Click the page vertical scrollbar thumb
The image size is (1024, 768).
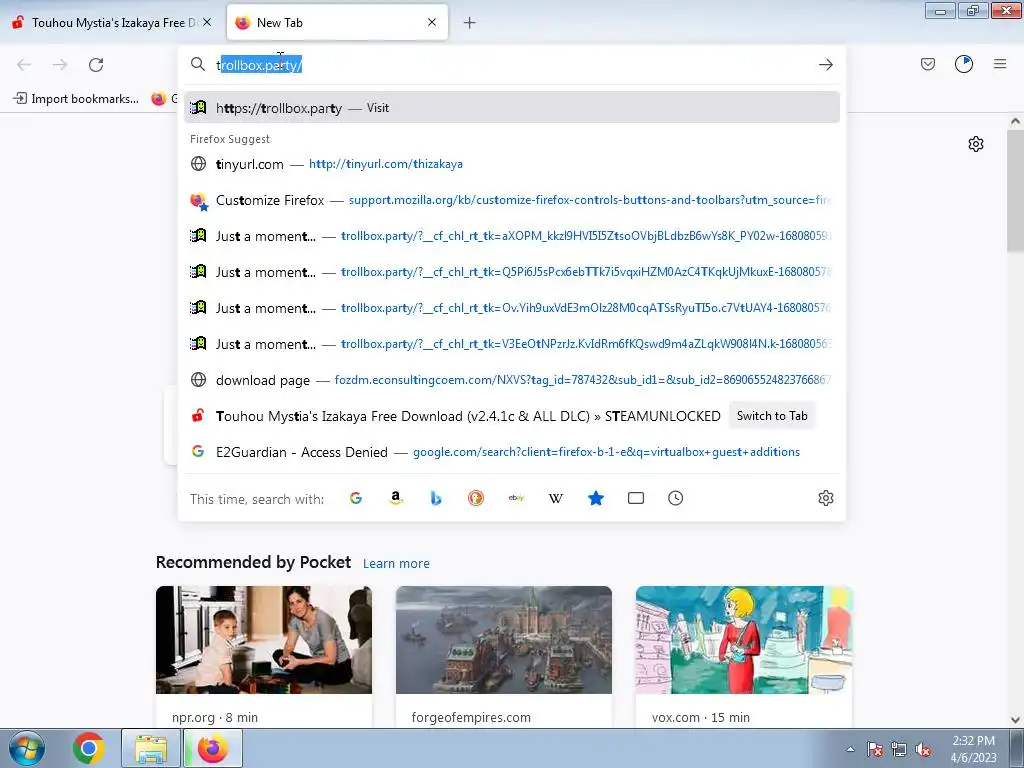coord(1015,190)
